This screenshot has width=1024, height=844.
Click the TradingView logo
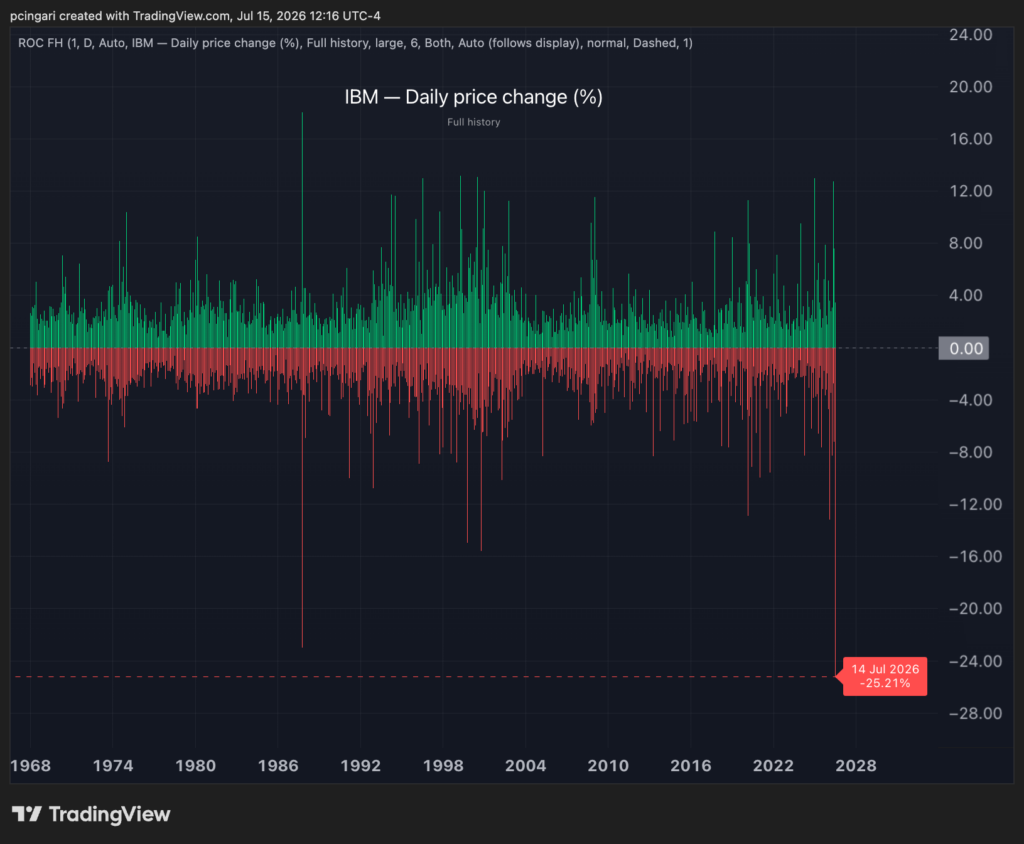pos(91,814)
